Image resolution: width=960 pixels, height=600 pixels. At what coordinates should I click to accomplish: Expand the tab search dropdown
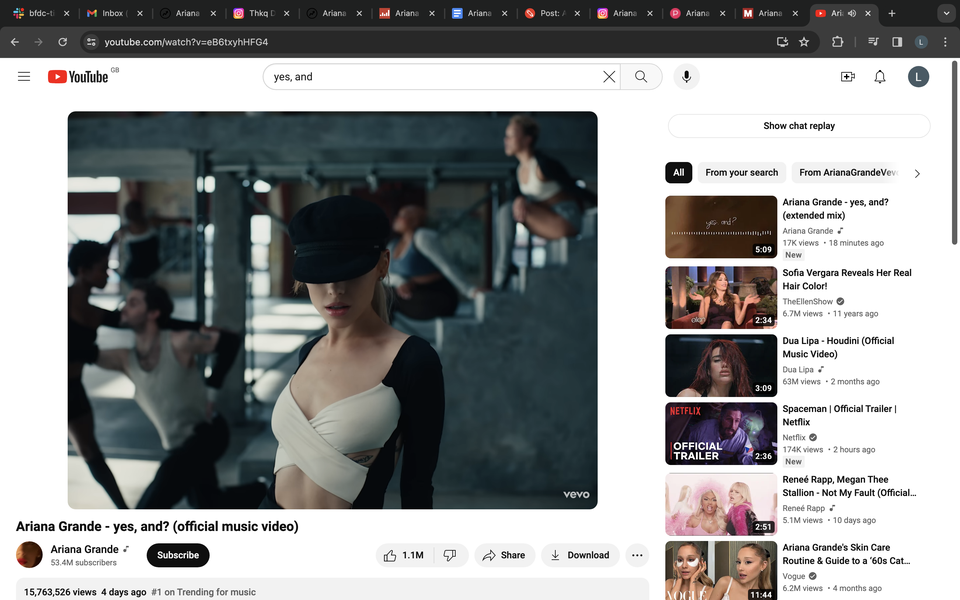point(946,13)
